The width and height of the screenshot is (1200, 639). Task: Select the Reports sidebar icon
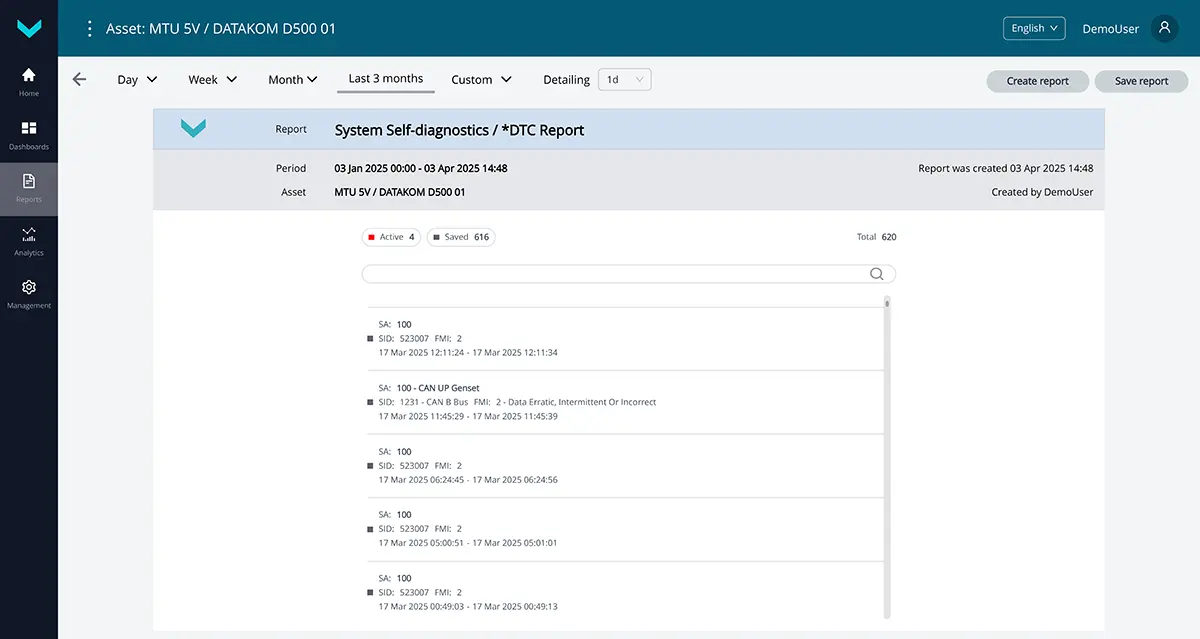tap(29, 182)
